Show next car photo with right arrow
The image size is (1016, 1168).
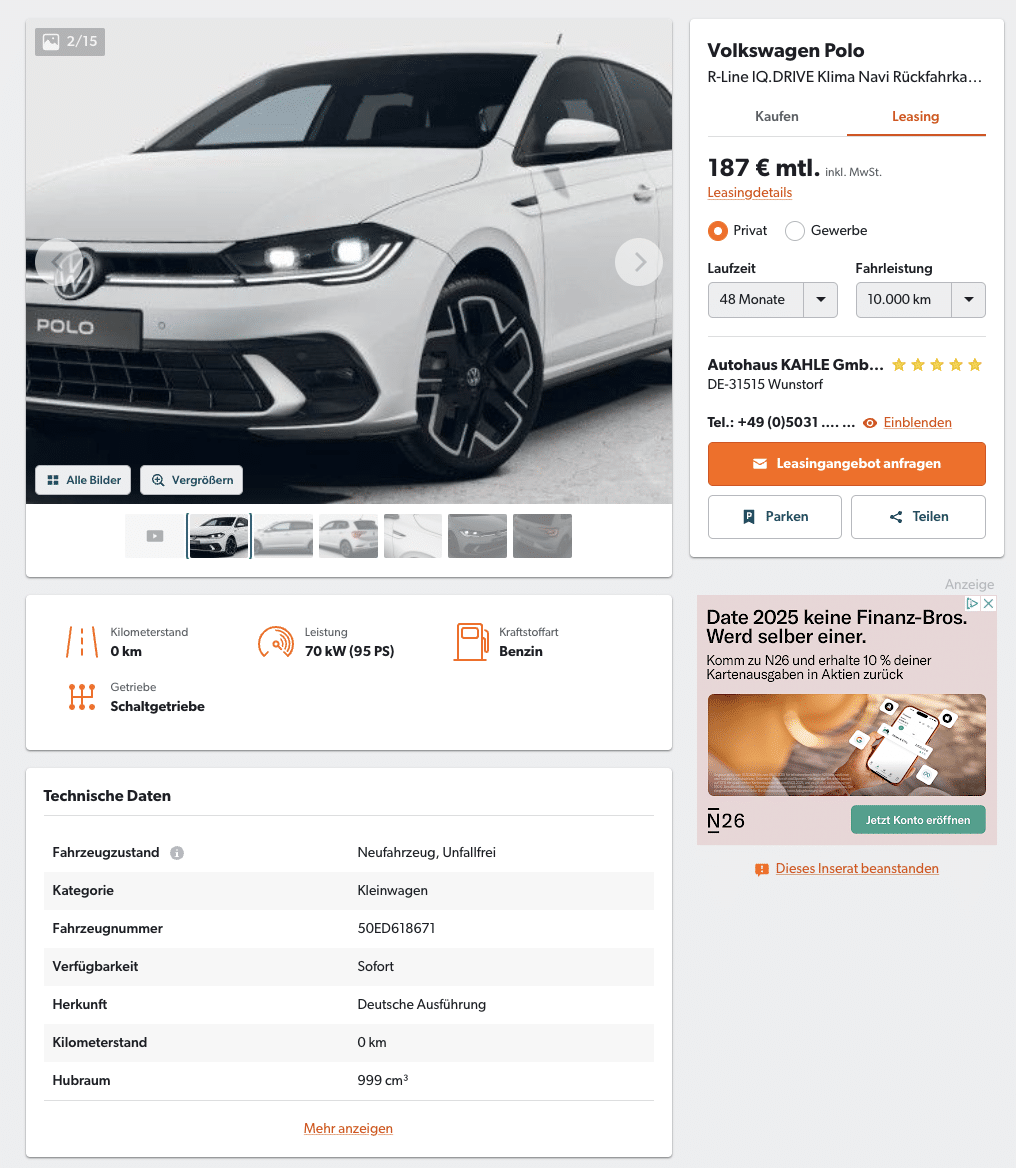pos(638,262)
